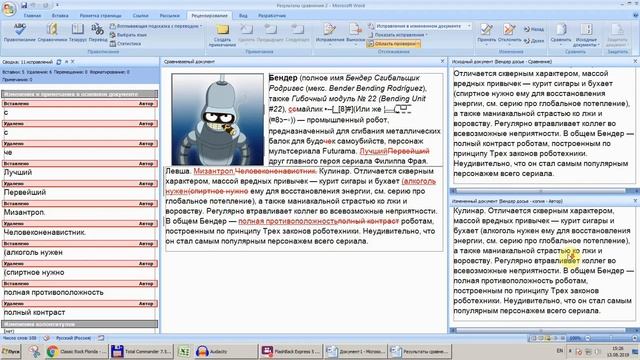Switch to Вставка tab
This screenshot has height=360, width=640.
click(x=60, y=16)
